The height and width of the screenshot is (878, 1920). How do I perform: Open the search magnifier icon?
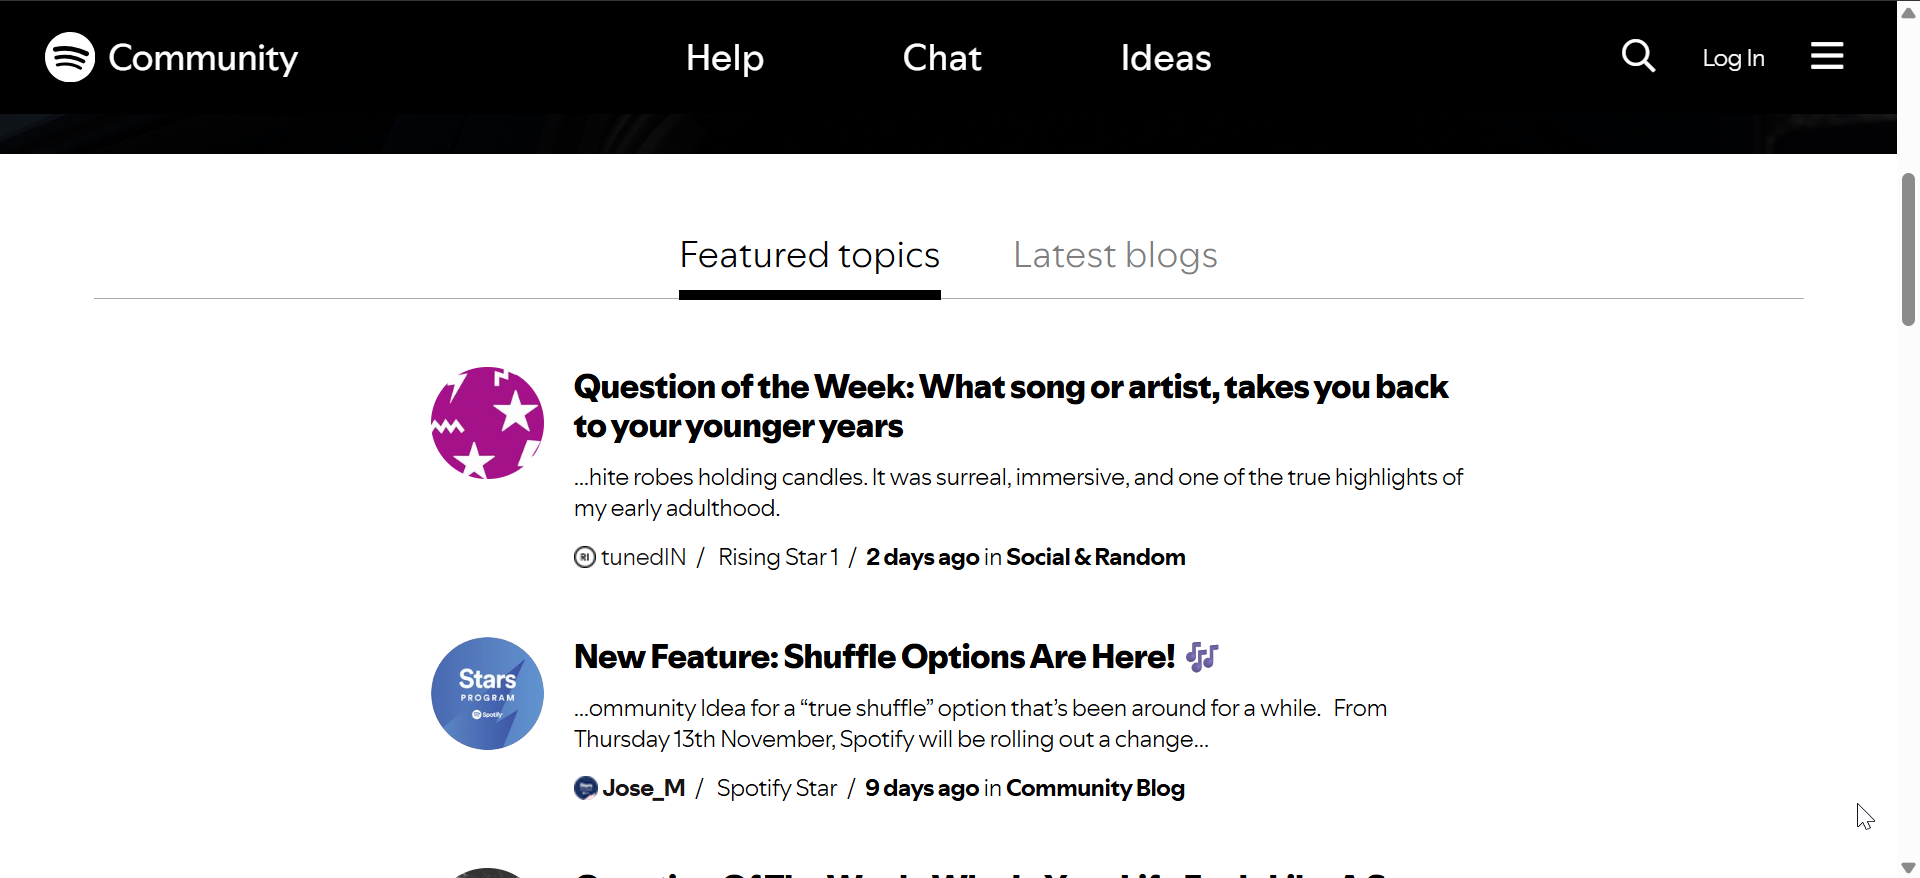(x=1638, y=56)
